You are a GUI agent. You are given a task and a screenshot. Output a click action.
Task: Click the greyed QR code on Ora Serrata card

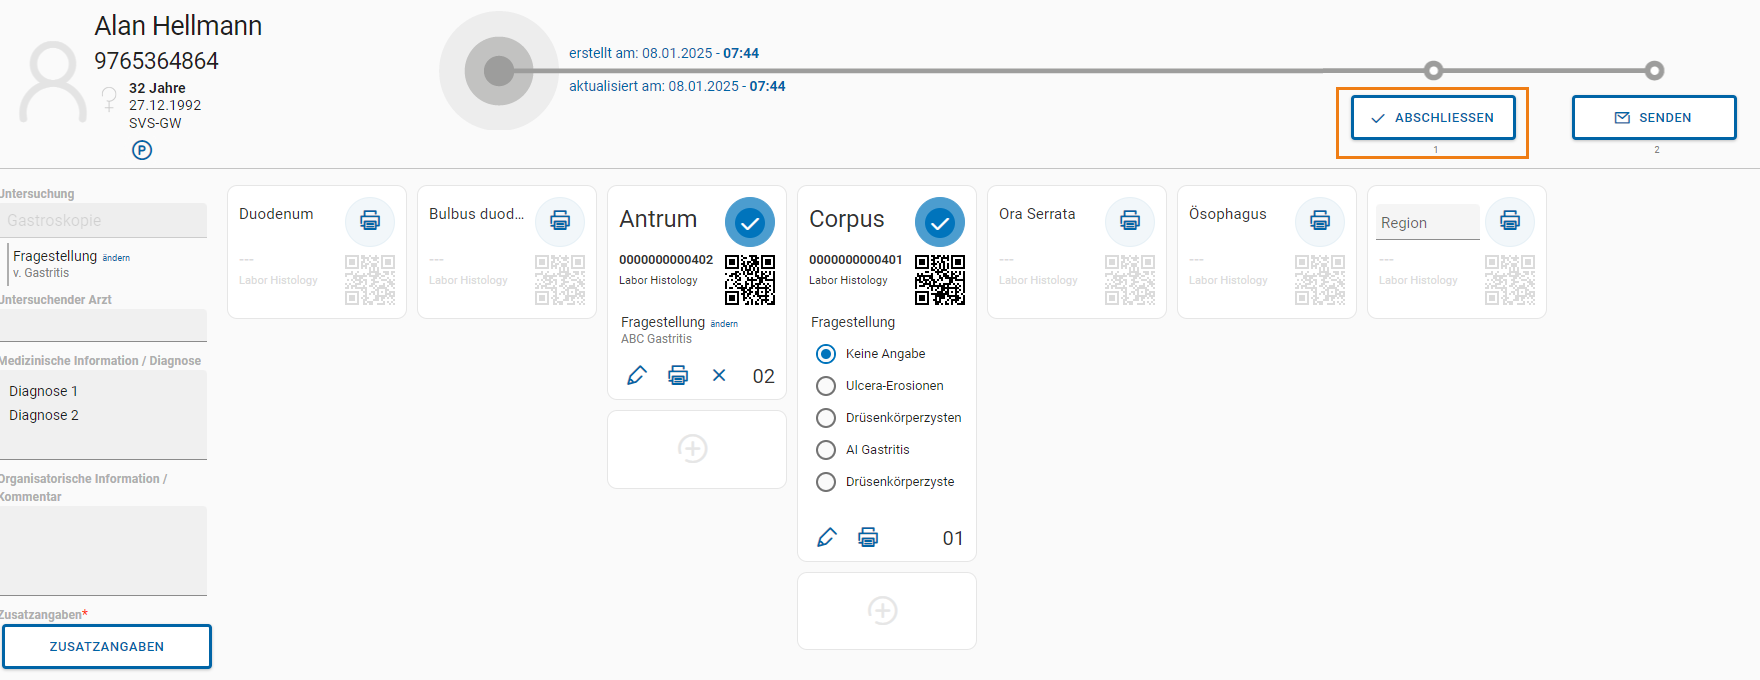[1130, 280]
